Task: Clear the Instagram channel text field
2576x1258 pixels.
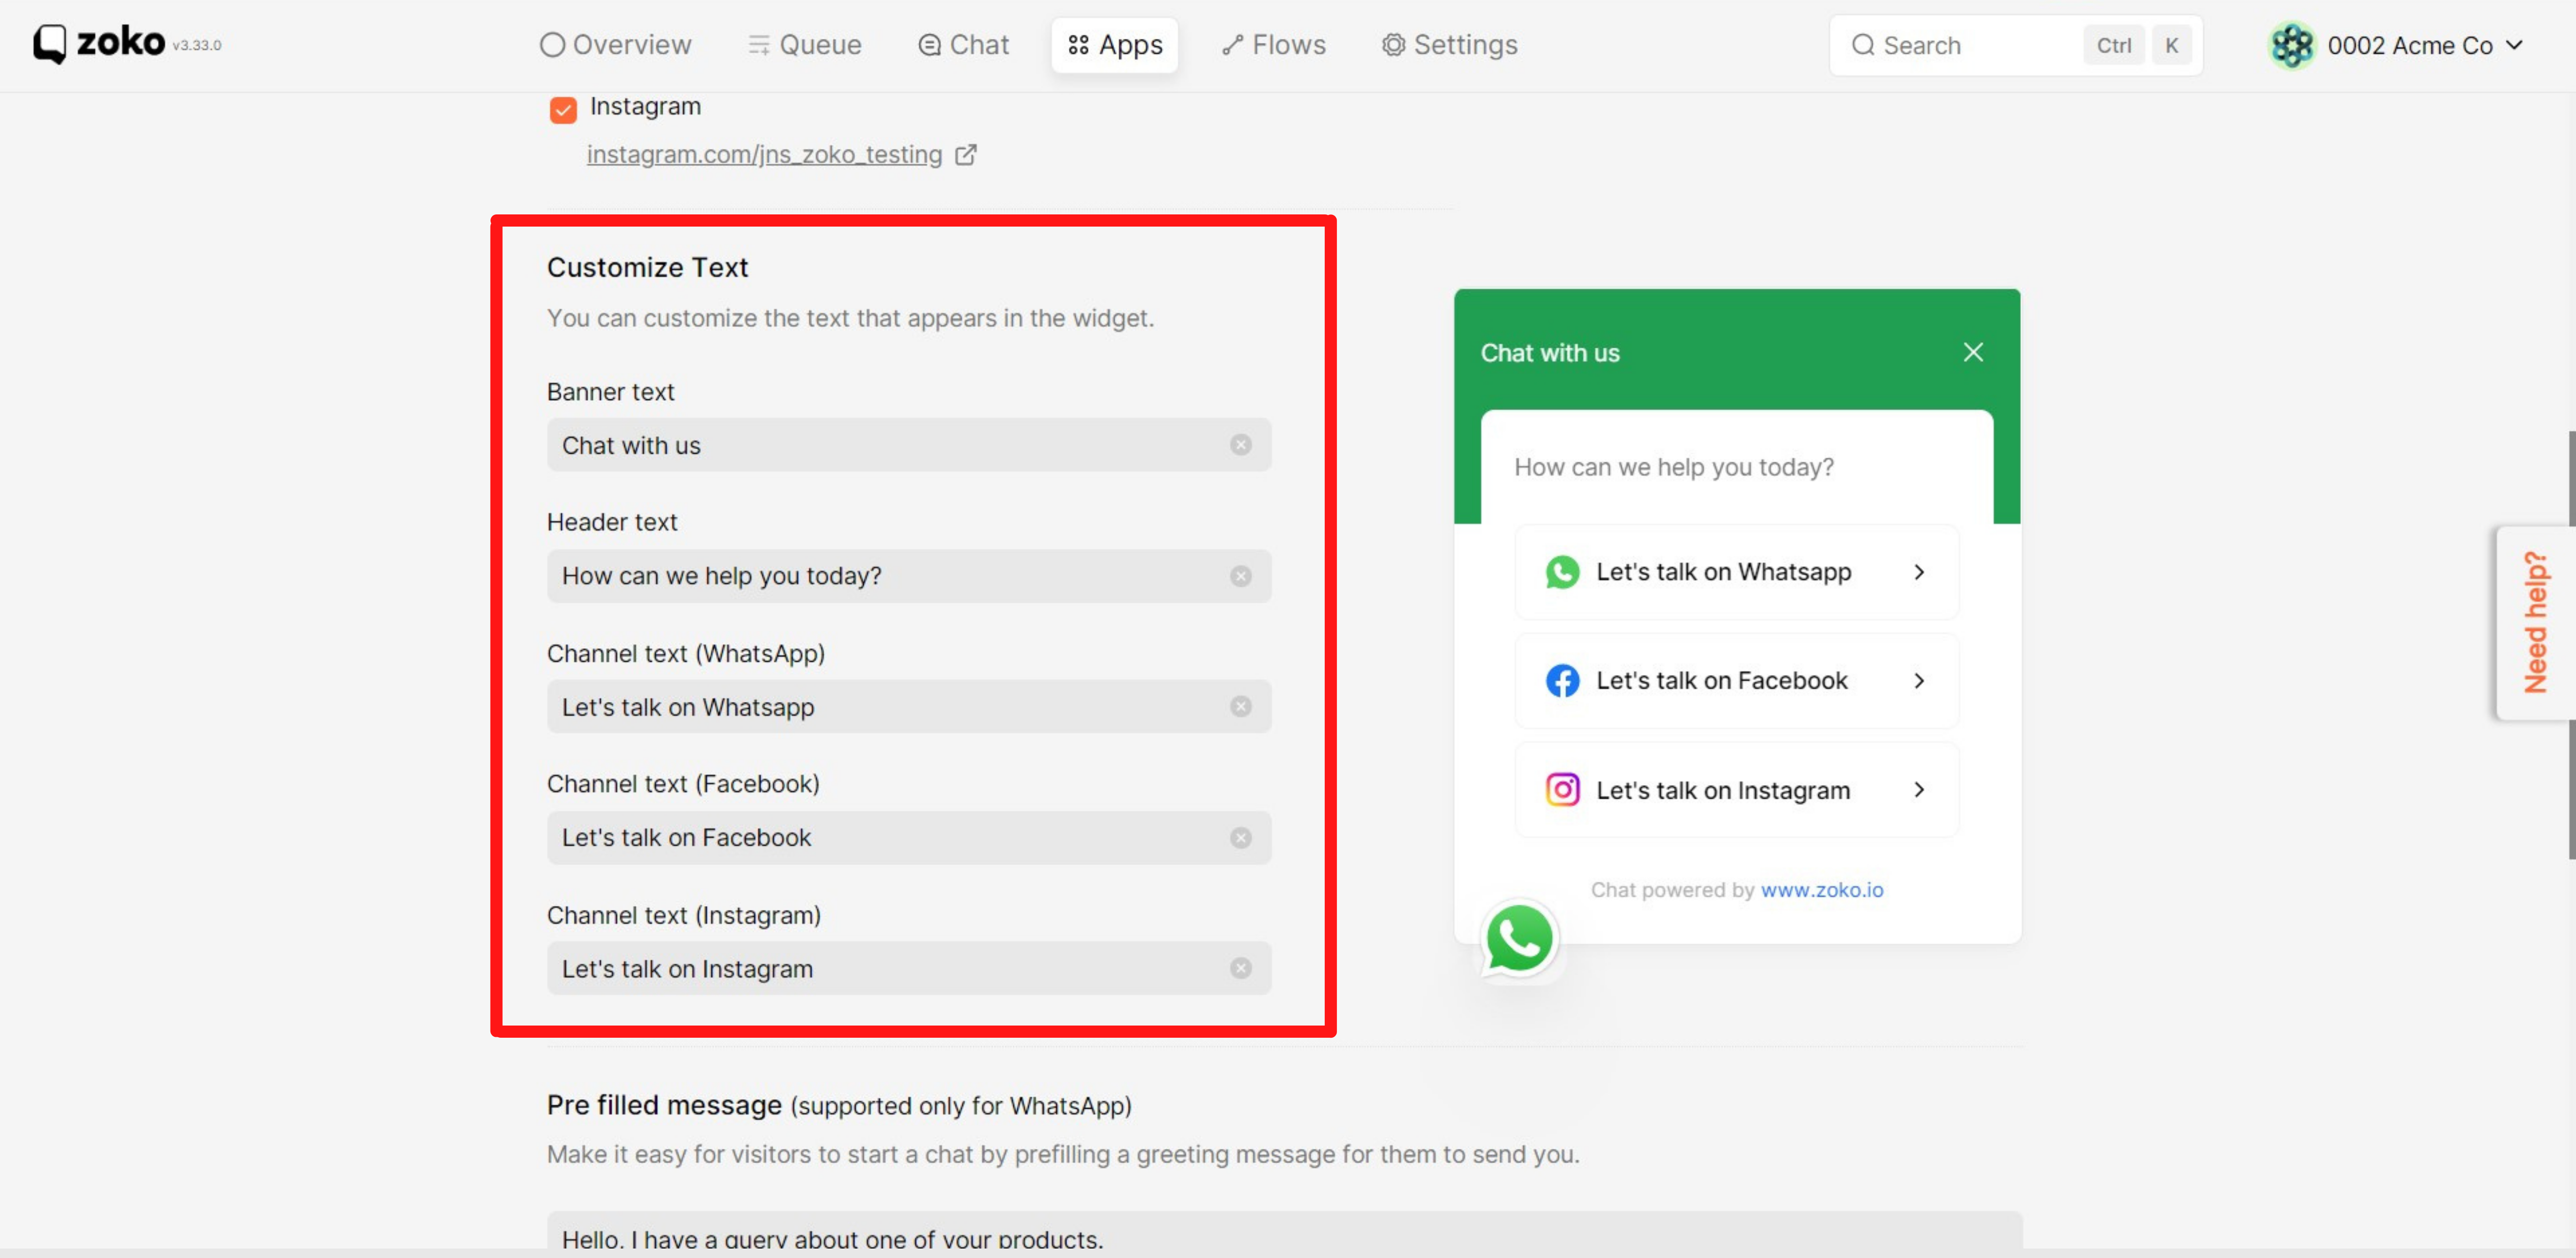Action: pos(1240,969)
